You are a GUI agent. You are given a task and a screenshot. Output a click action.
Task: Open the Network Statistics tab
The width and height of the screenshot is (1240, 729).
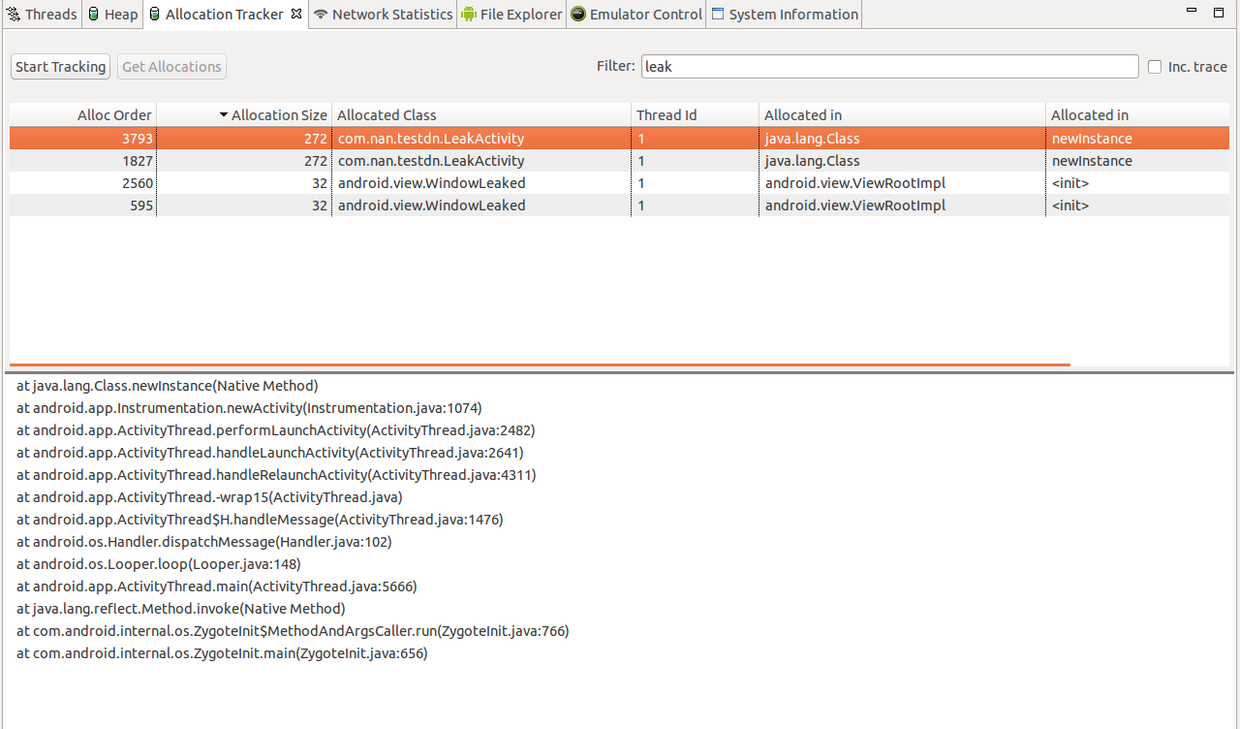click(x=383, y=14)
